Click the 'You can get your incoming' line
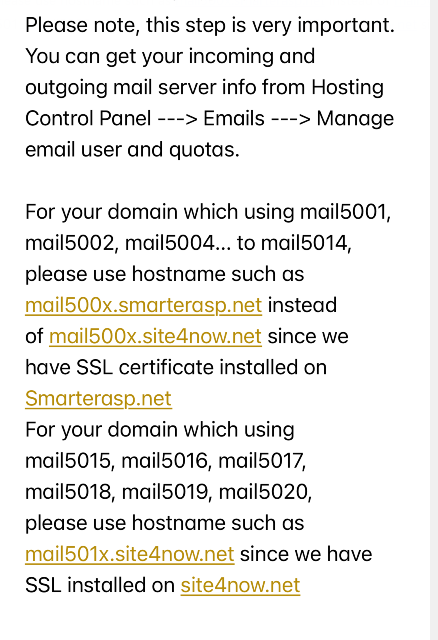This screenshot has width=438, height=640. click(x=170, y=56)
